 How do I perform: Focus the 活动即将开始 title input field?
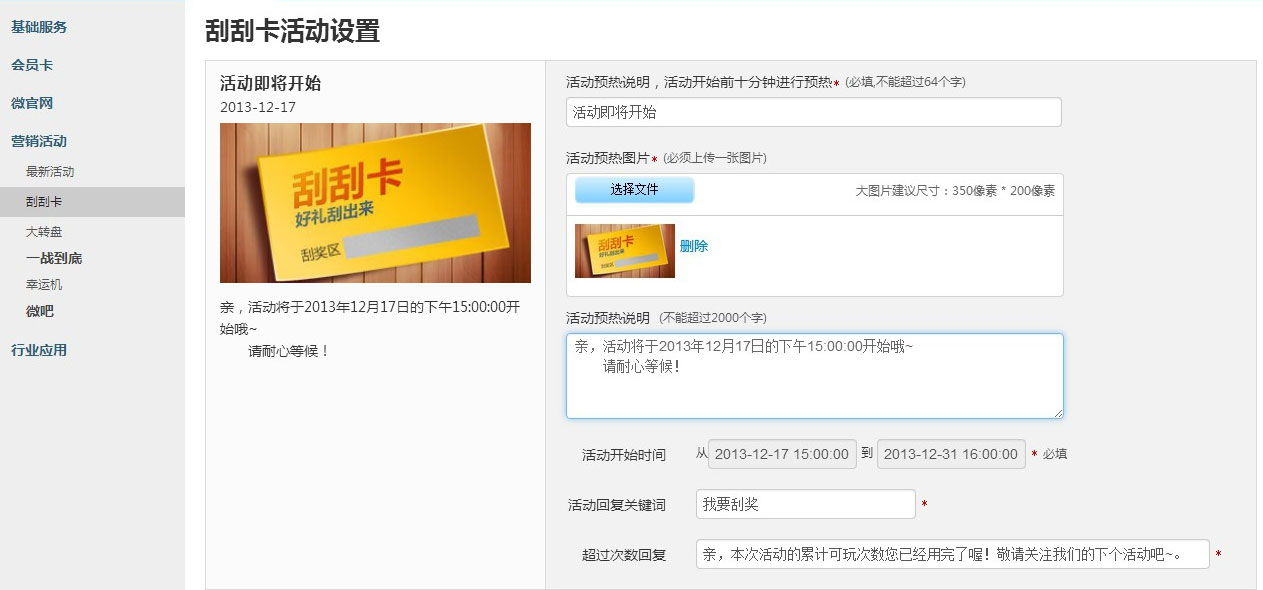click(x=814, y=112)
